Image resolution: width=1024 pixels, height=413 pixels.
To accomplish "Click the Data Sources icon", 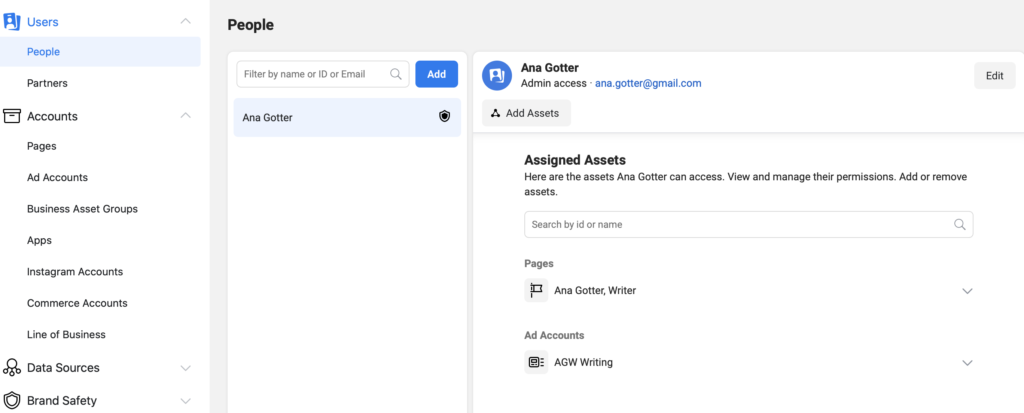I will (12, 368).
